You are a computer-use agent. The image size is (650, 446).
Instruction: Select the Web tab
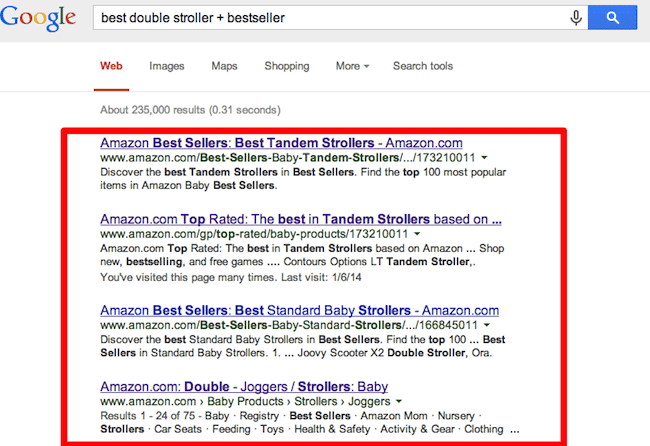[x=111, y=66]
